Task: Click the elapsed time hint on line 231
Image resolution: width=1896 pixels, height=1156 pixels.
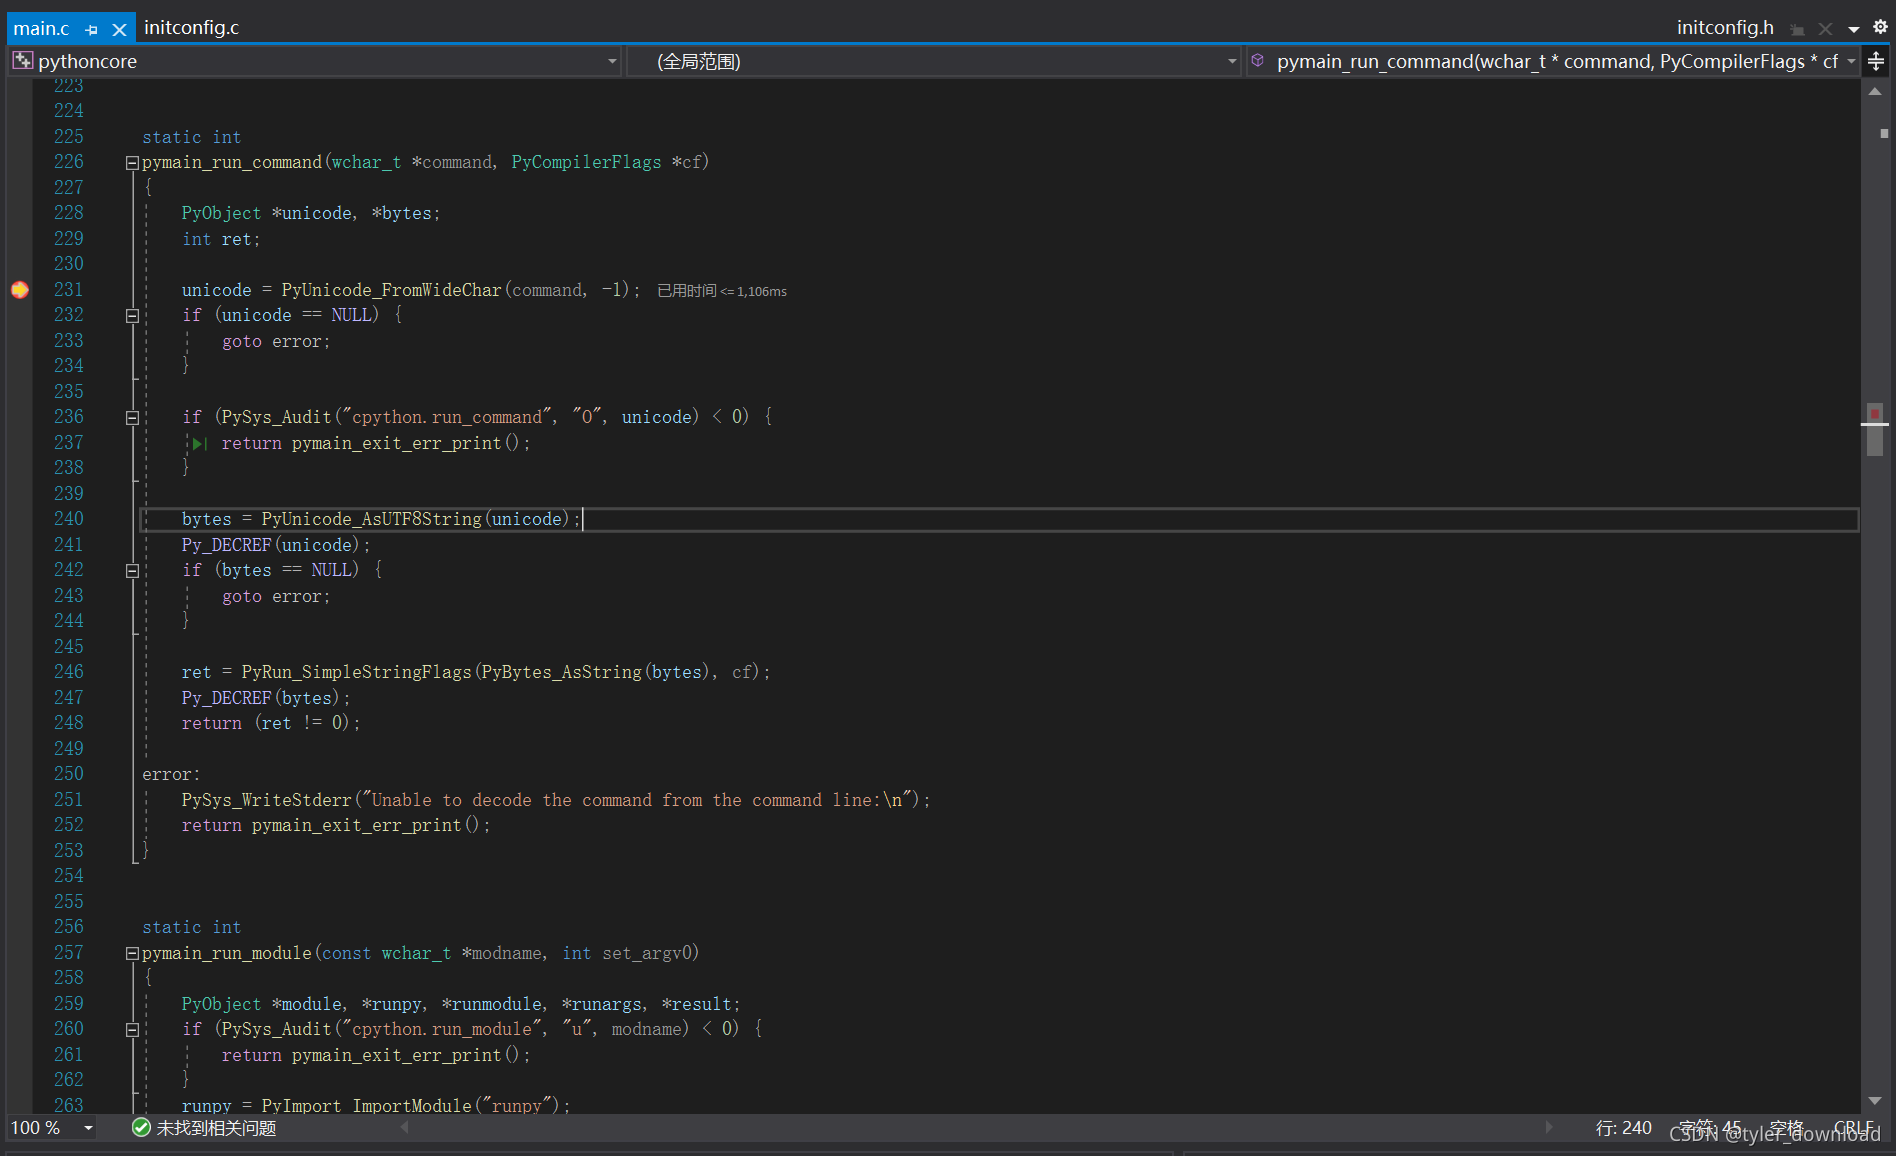Action: 722,291
